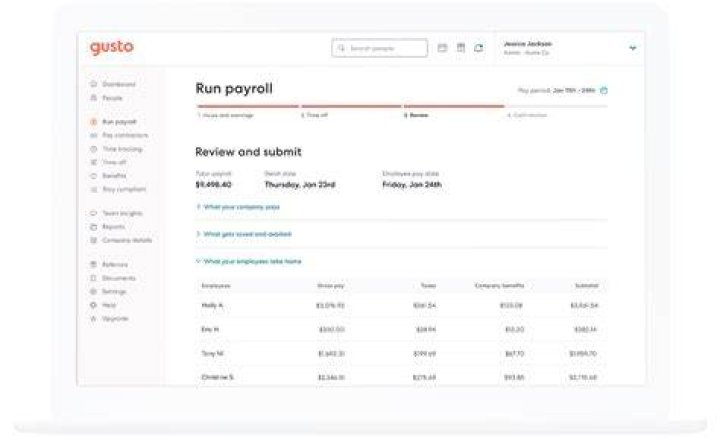The image size is (720, 439).
Task: Select employee Christine S. in table
Action: click(x=218, y=377)
